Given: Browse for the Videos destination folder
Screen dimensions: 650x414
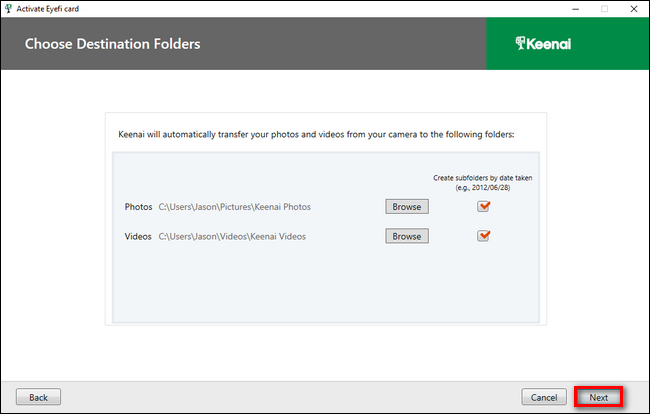Looking at the screenshot, I should click(x=406, y=236).
